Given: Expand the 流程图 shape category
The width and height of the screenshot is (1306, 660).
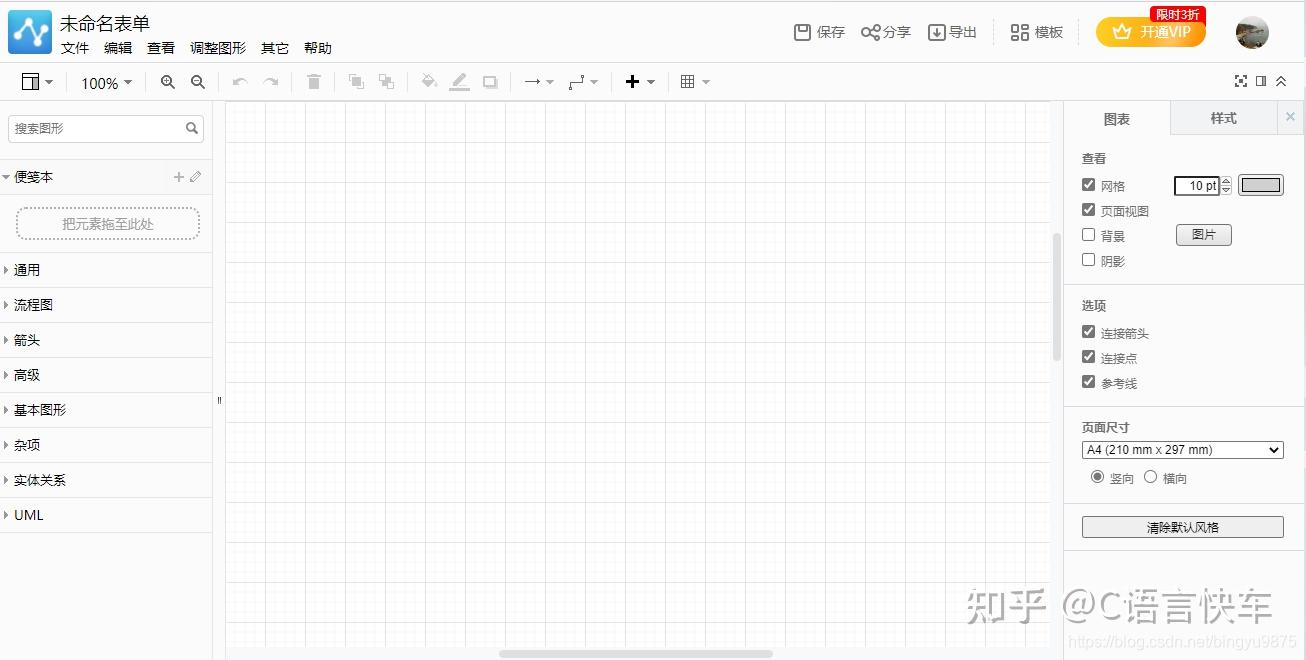Looking at the screenshot, I should coord(106,305).
